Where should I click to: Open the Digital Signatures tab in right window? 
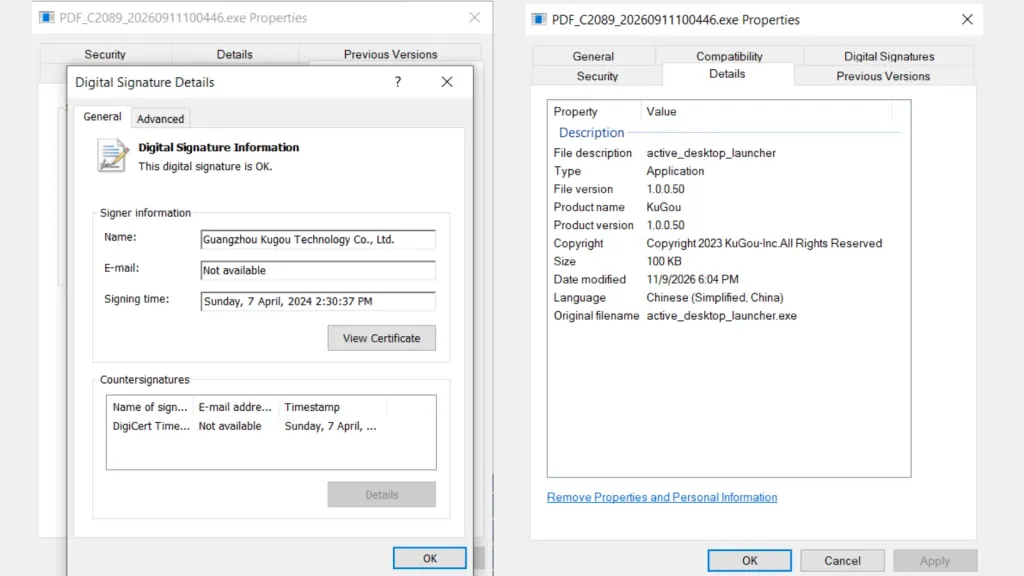pos(889,56)
